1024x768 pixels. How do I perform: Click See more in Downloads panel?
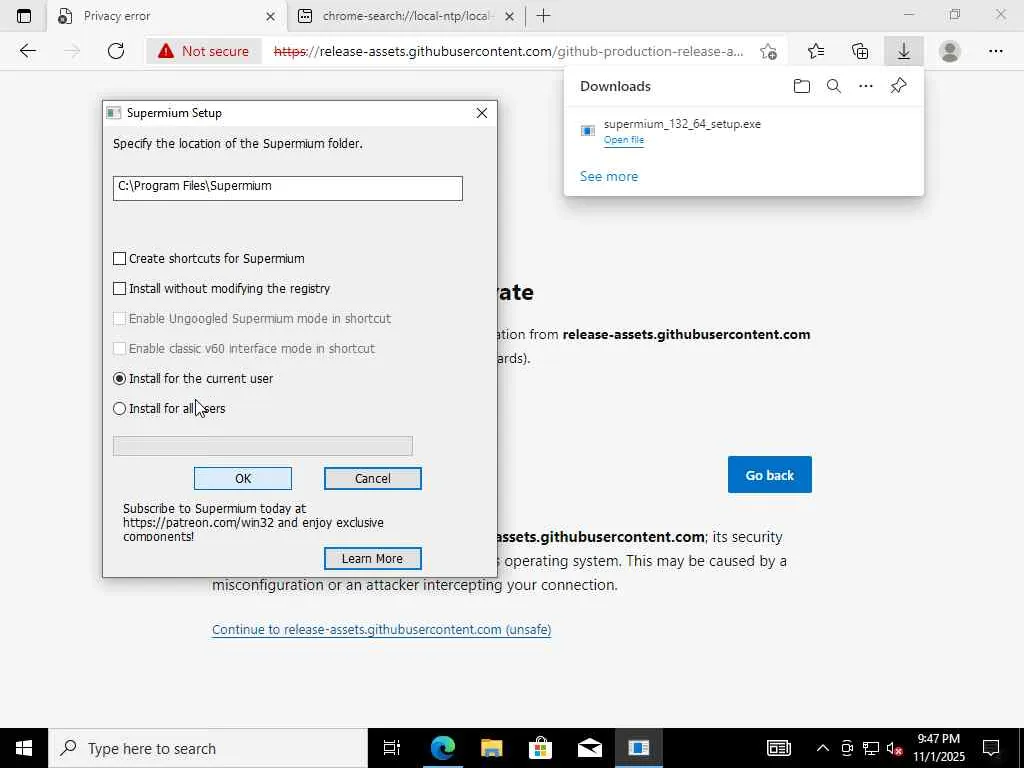point(609,176)
